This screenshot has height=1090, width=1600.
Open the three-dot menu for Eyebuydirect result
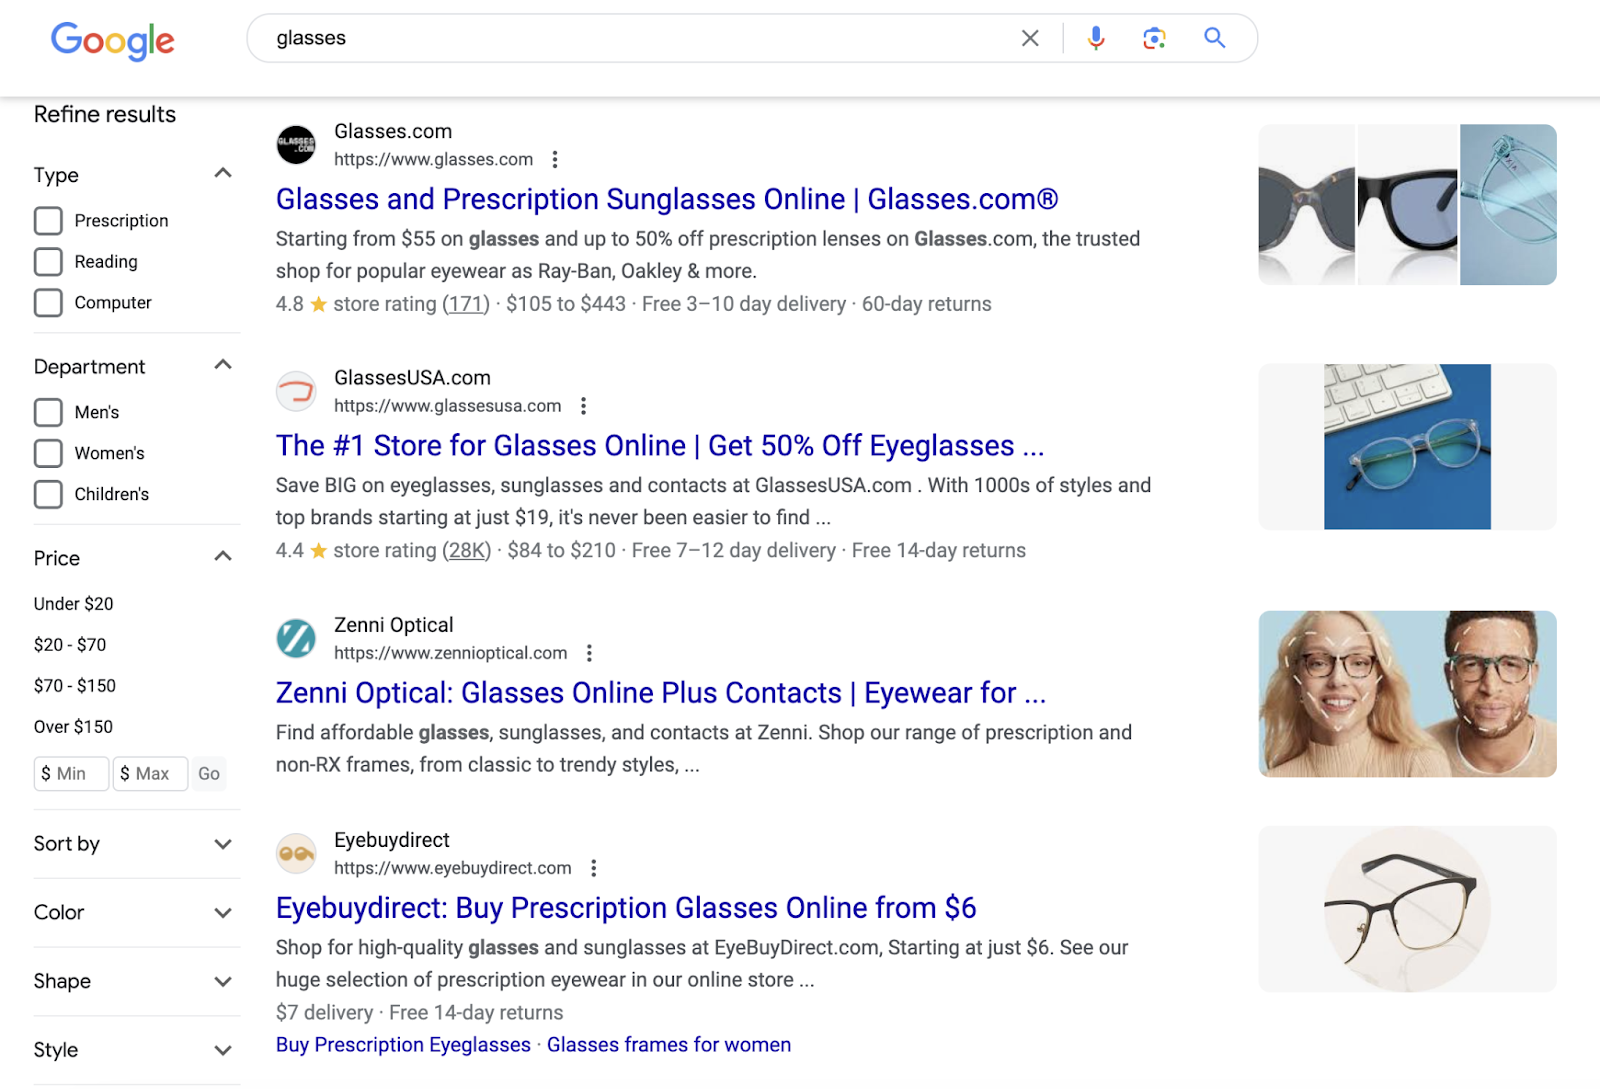(594, 867)
